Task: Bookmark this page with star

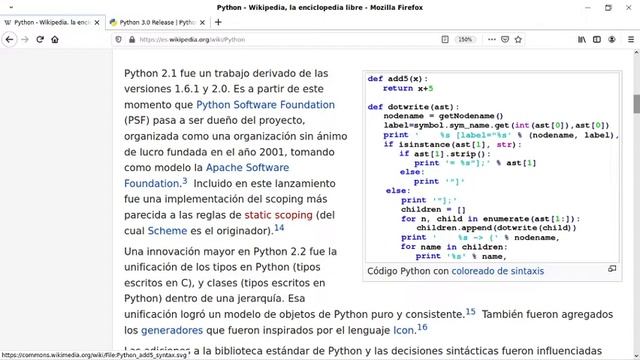Action: (518, 40)
